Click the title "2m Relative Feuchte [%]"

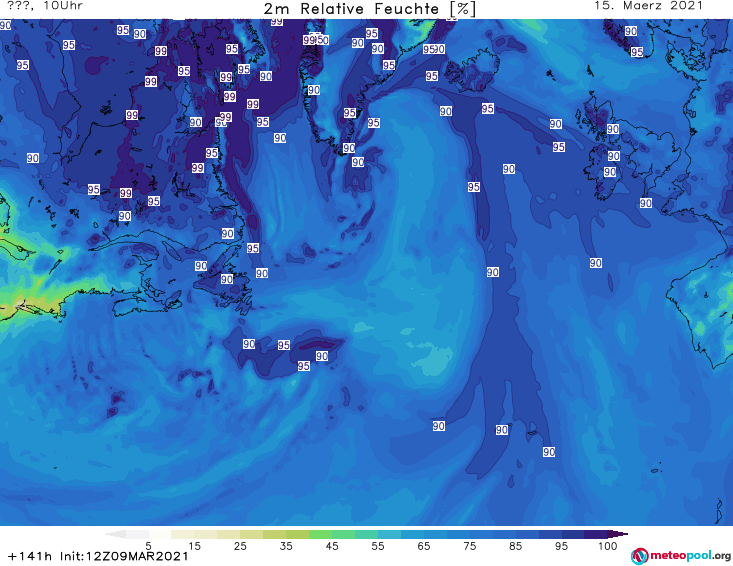(369, 9)
